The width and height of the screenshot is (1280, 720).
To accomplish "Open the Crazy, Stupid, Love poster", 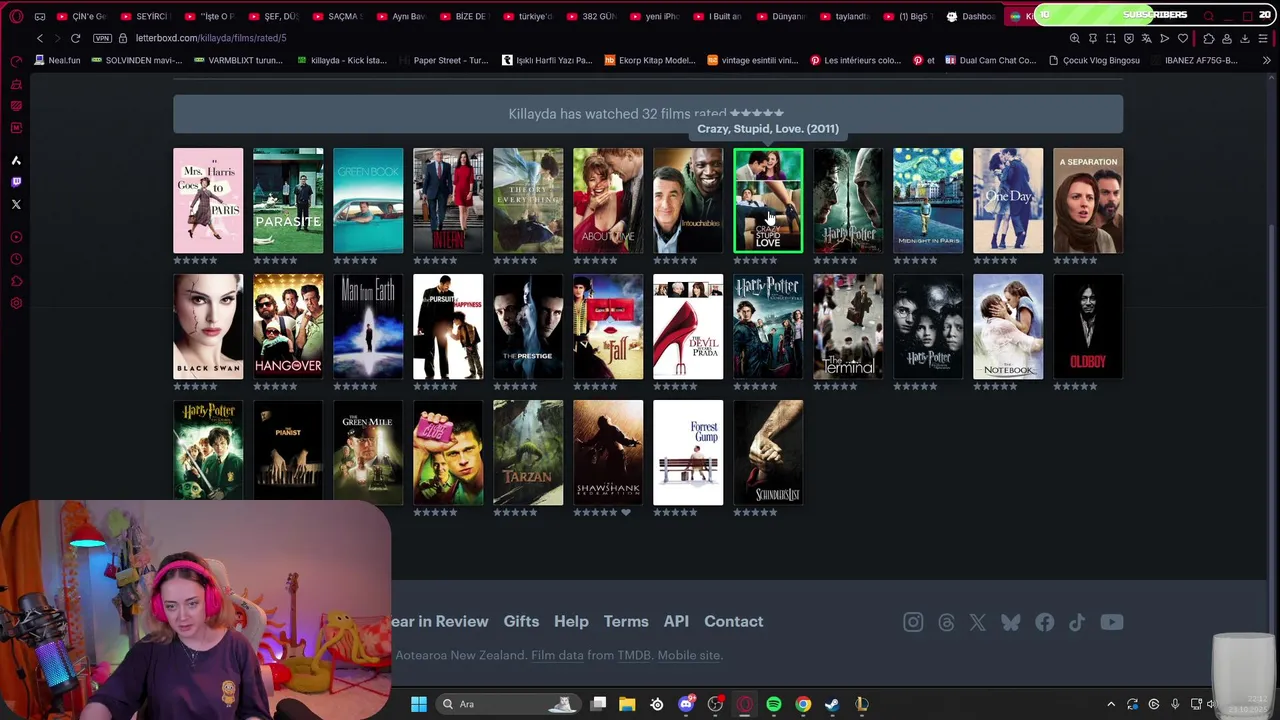I will coord(768,200).
